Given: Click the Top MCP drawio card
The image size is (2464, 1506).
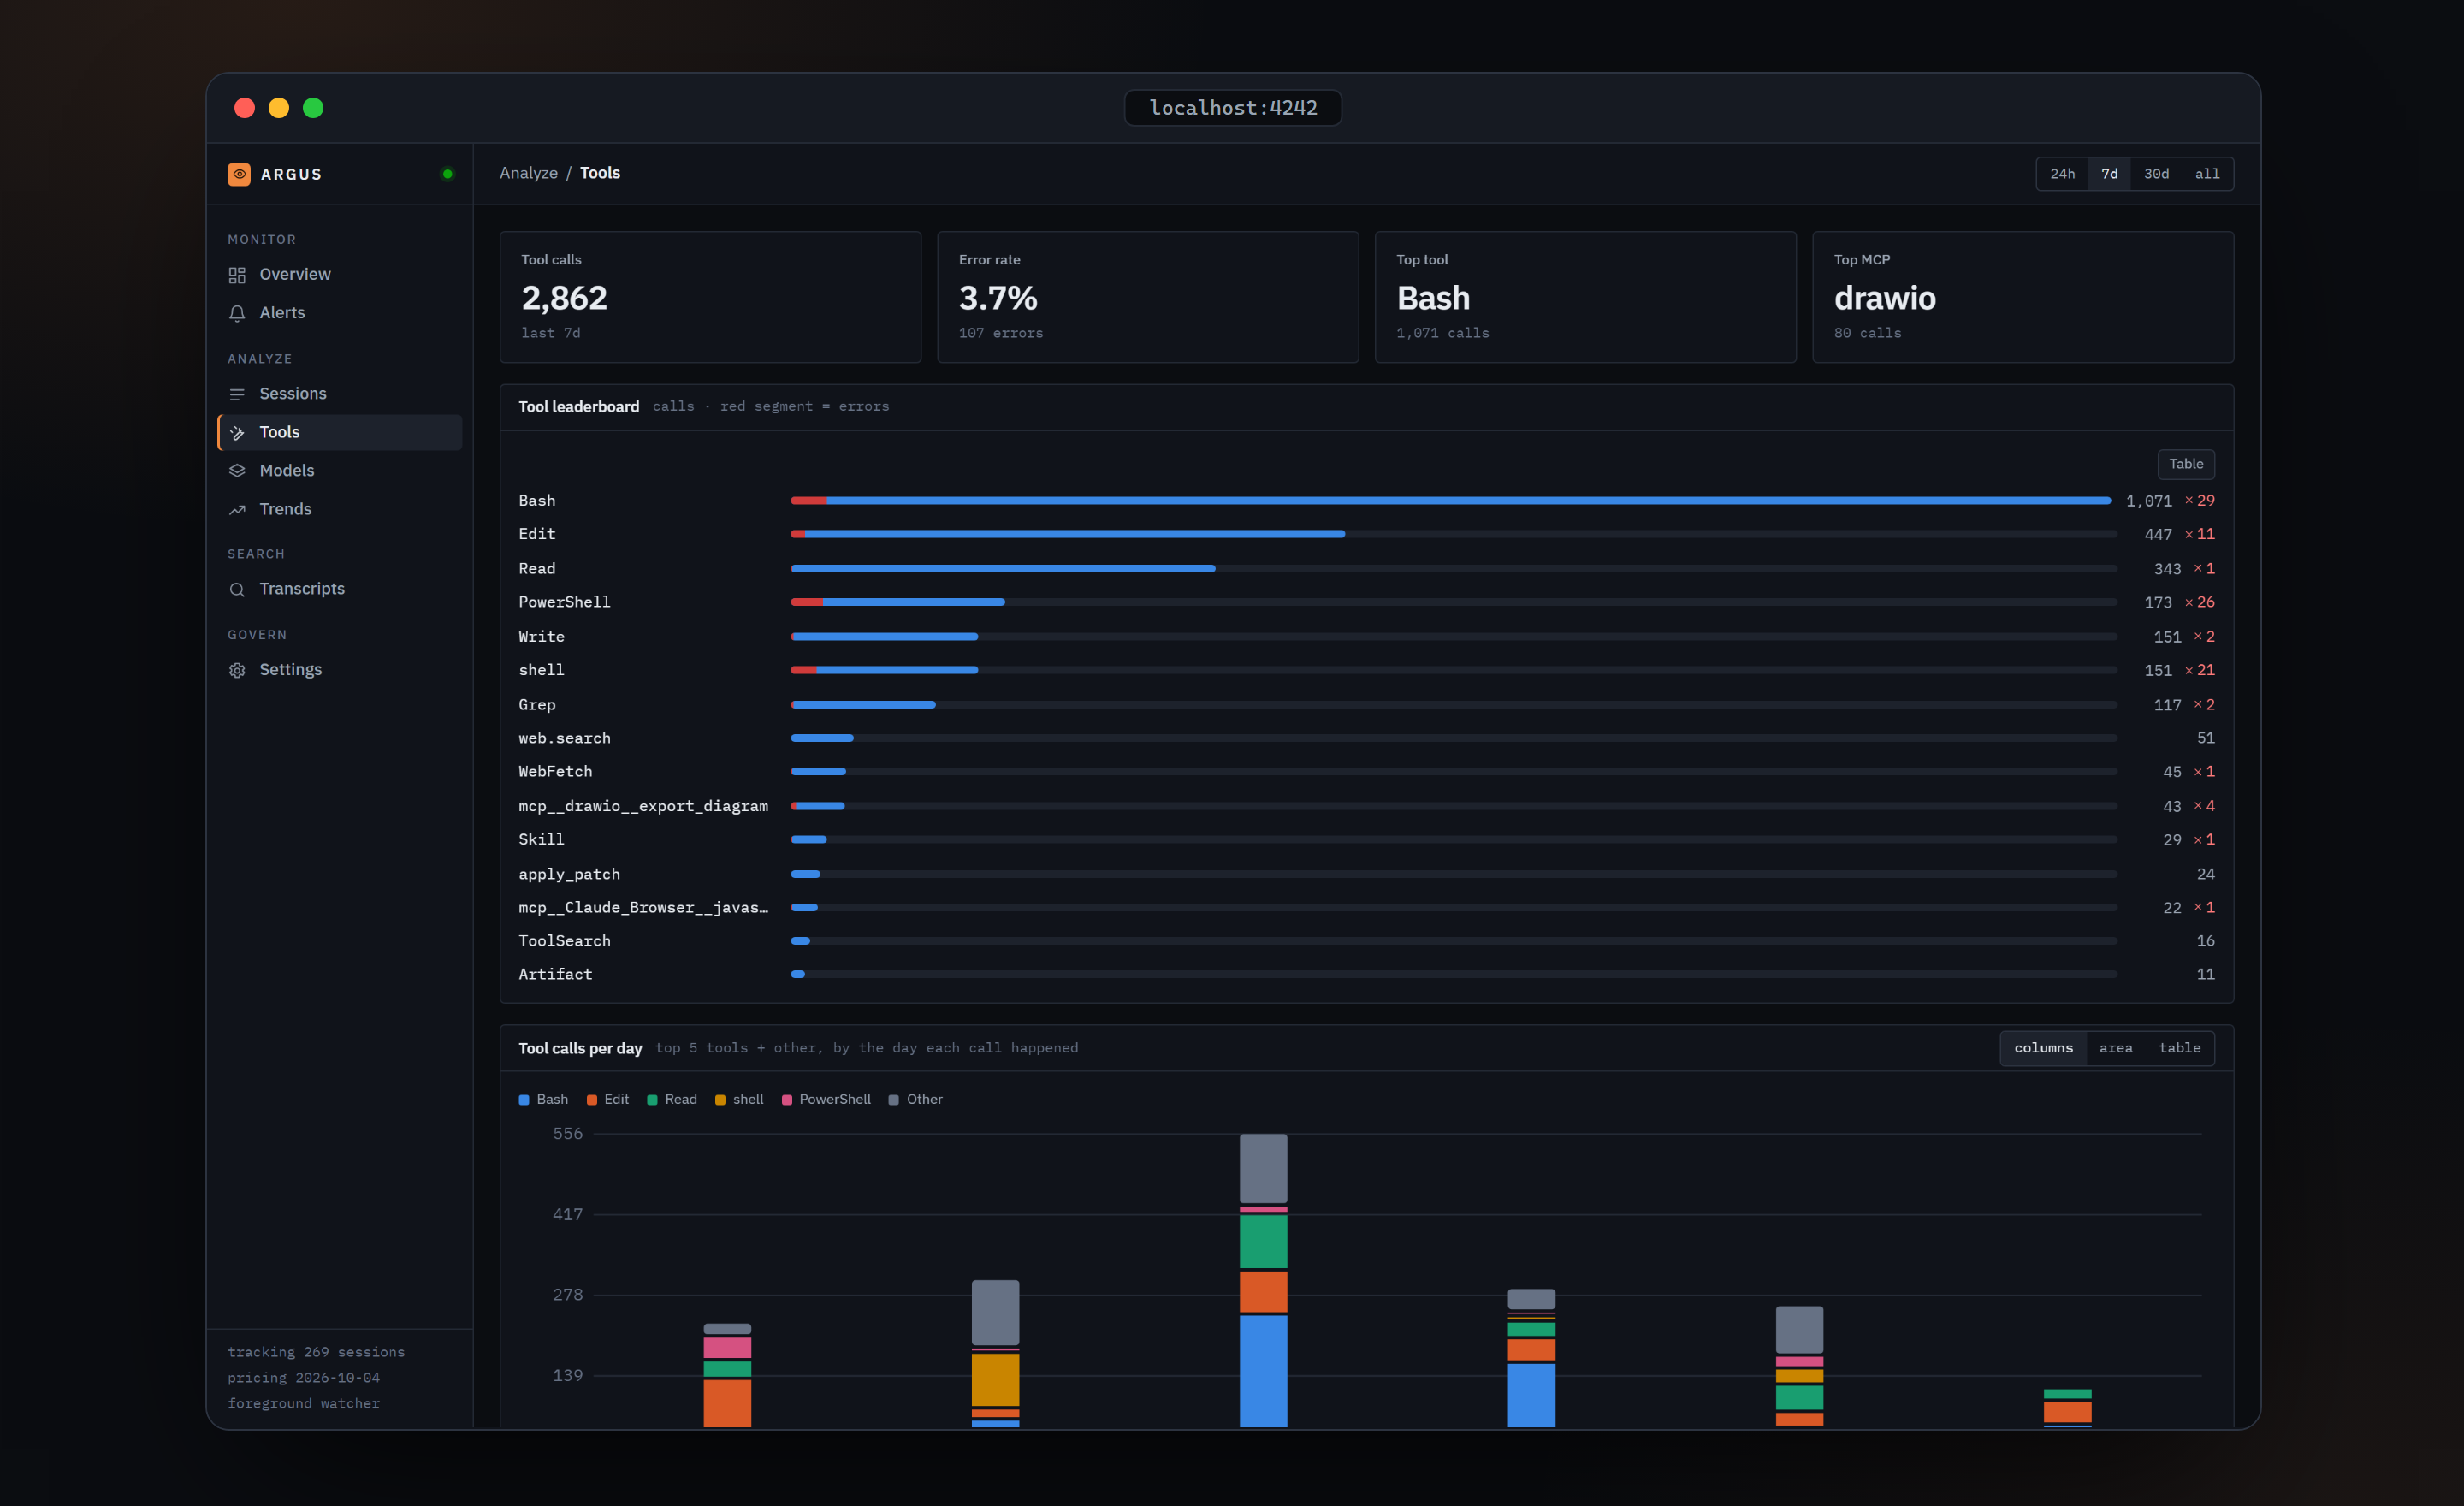Looking at the screenshot, I should coord(2022,297).
